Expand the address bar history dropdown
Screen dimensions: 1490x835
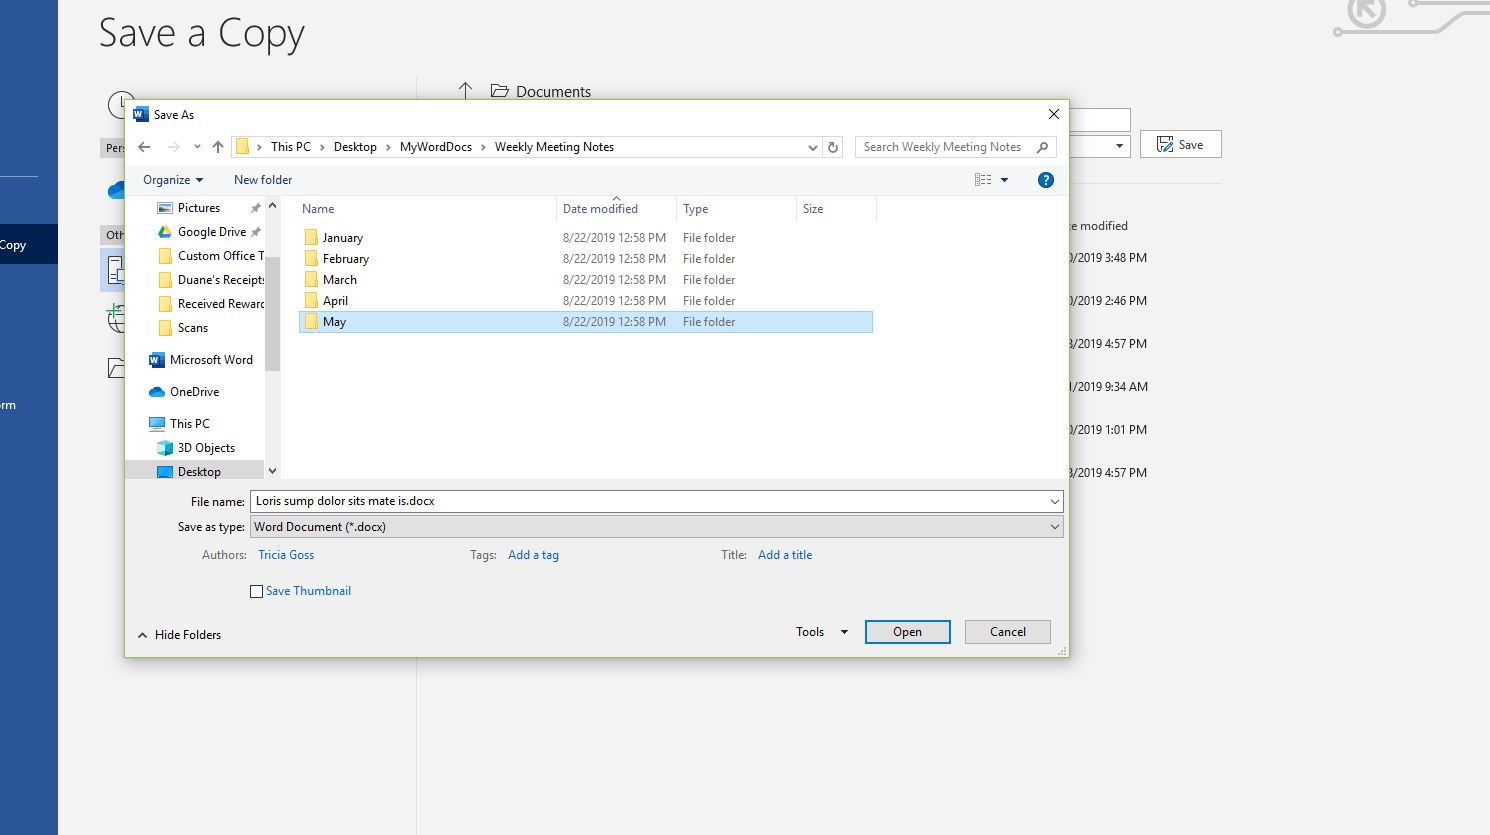click(812, 147)
